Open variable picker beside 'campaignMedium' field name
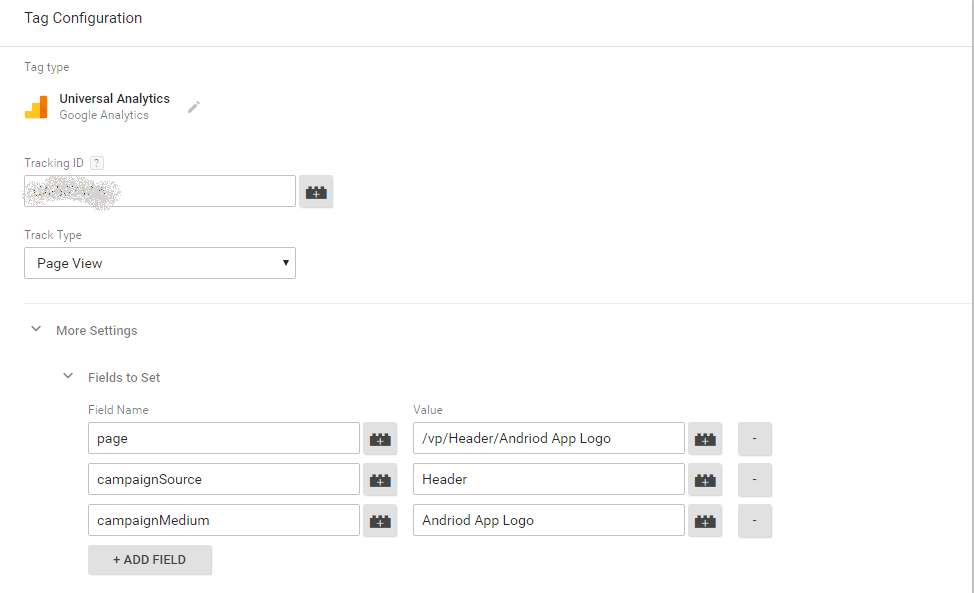Viewport: 974px width, 593px height. [x=380, y=521]
